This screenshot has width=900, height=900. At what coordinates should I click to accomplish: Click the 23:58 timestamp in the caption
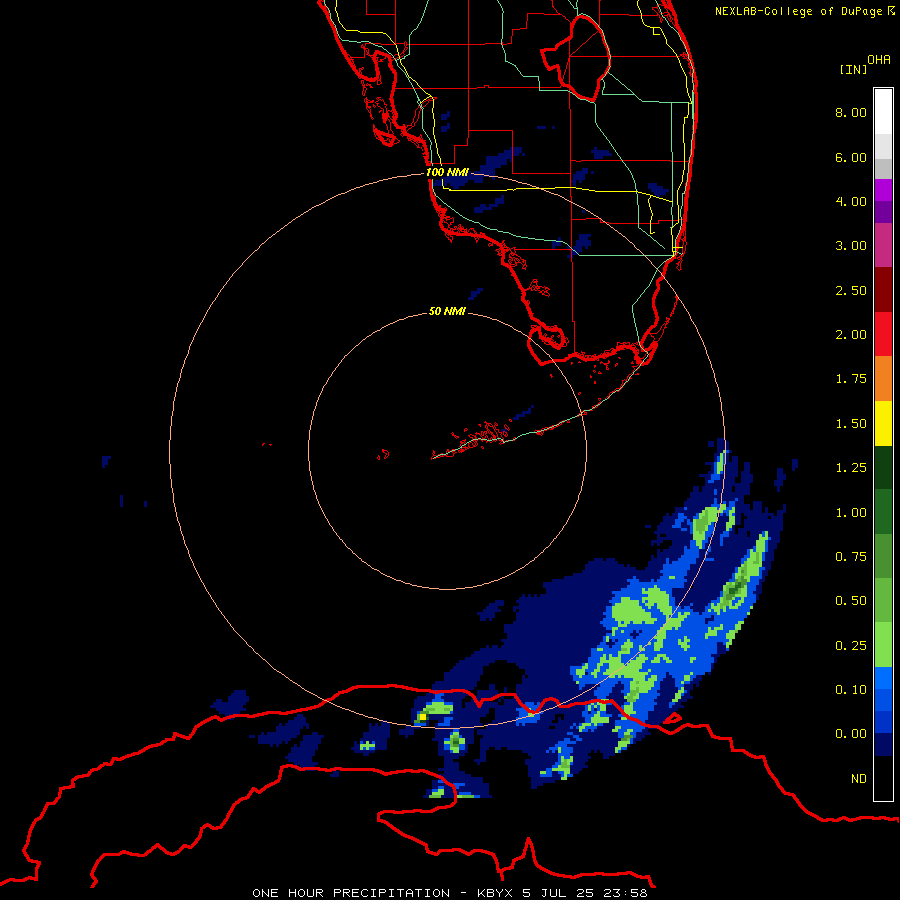tap(624, 893)
